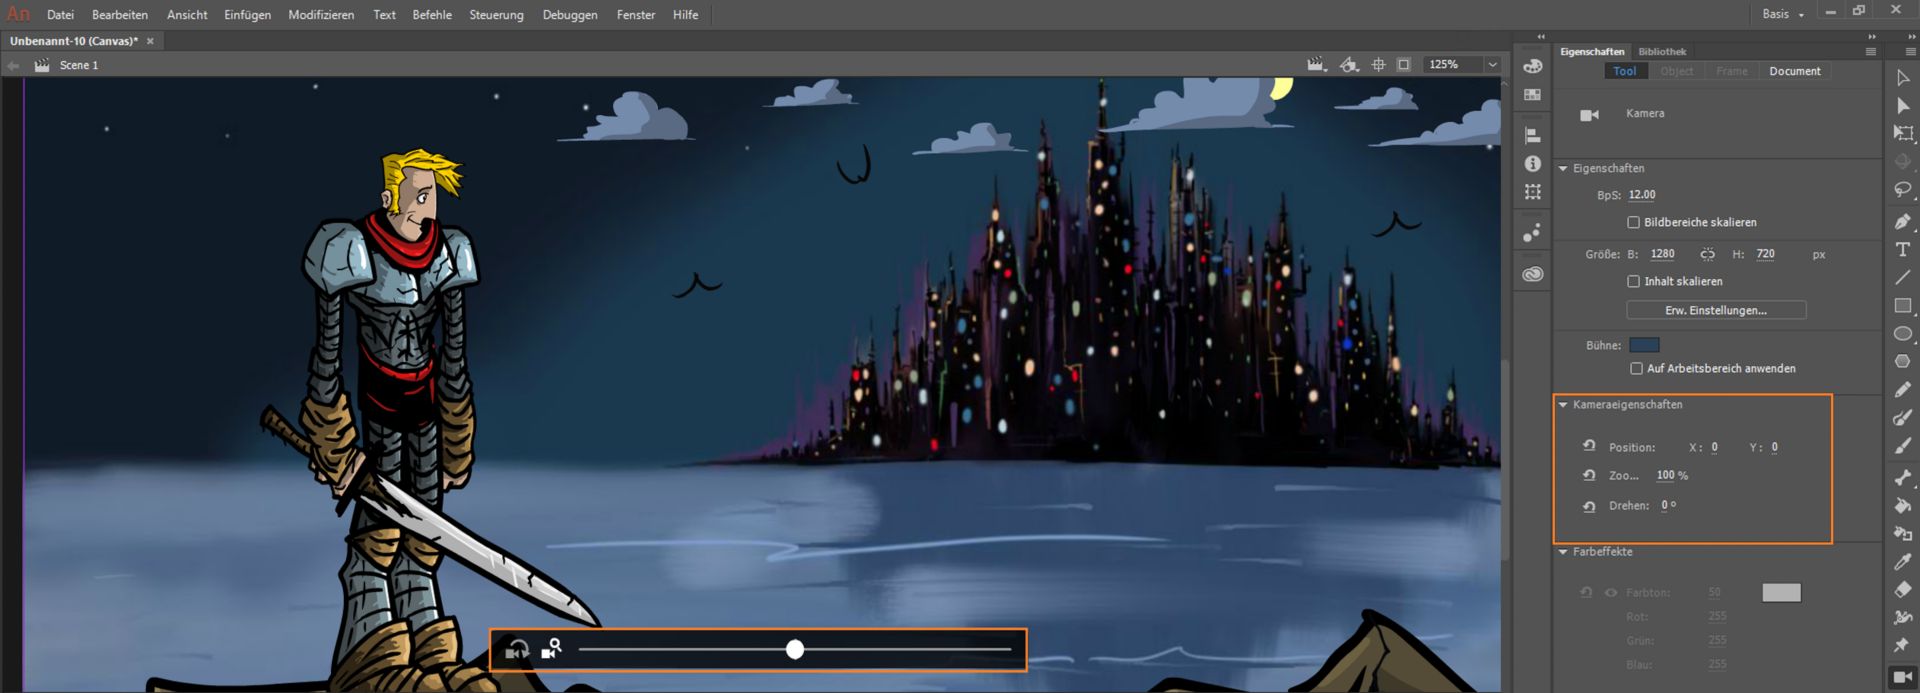
Task: Switch on-stage camera control to zoom mode
Action: pos(551,649)
